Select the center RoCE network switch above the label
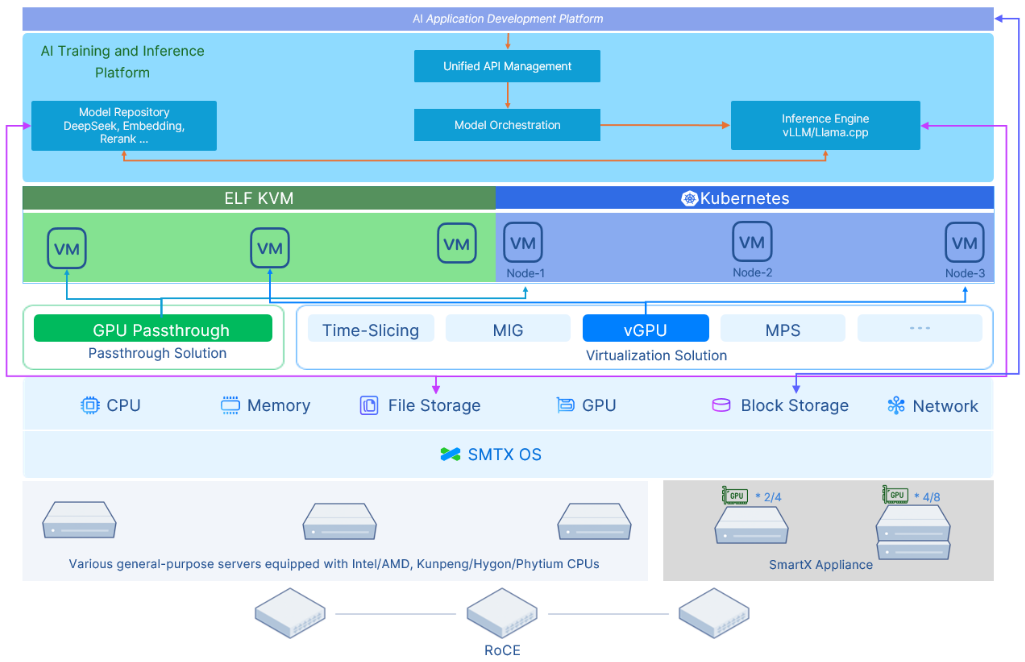Viewport: 1025px width, 662px height. coord(502,613)
